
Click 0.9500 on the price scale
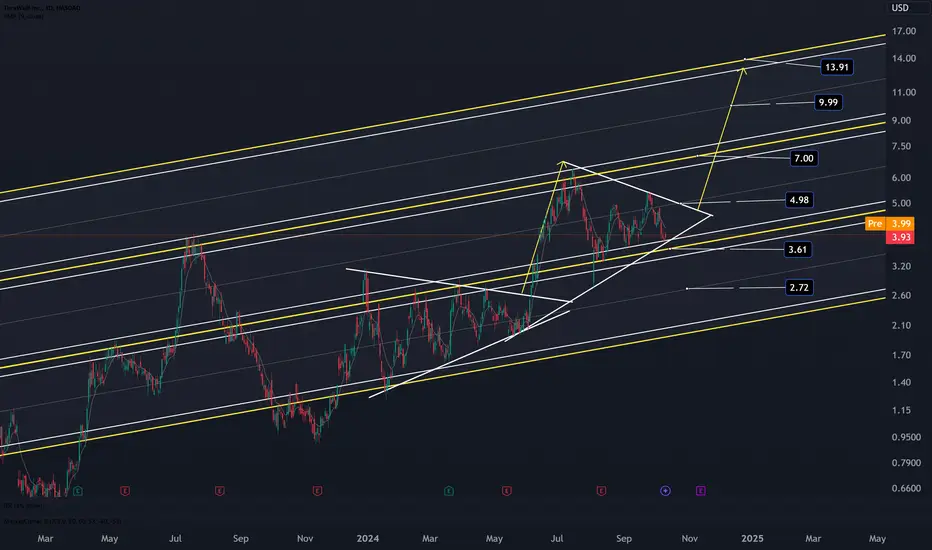[x=906, y=436]
